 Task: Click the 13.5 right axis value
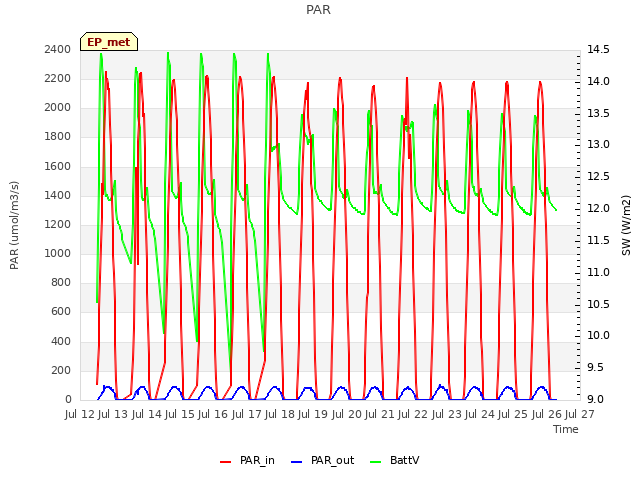tap(598, 113)
